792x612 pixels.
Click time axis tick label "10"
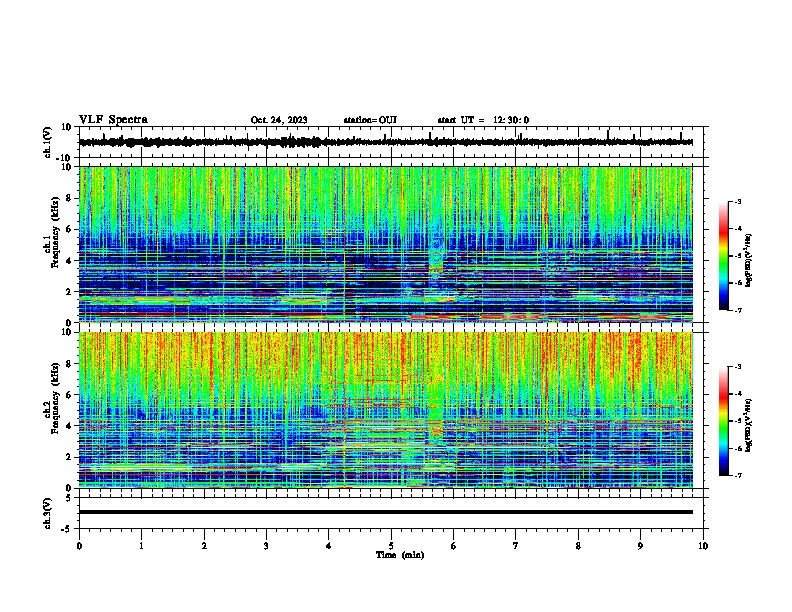(x=703, y=546)
